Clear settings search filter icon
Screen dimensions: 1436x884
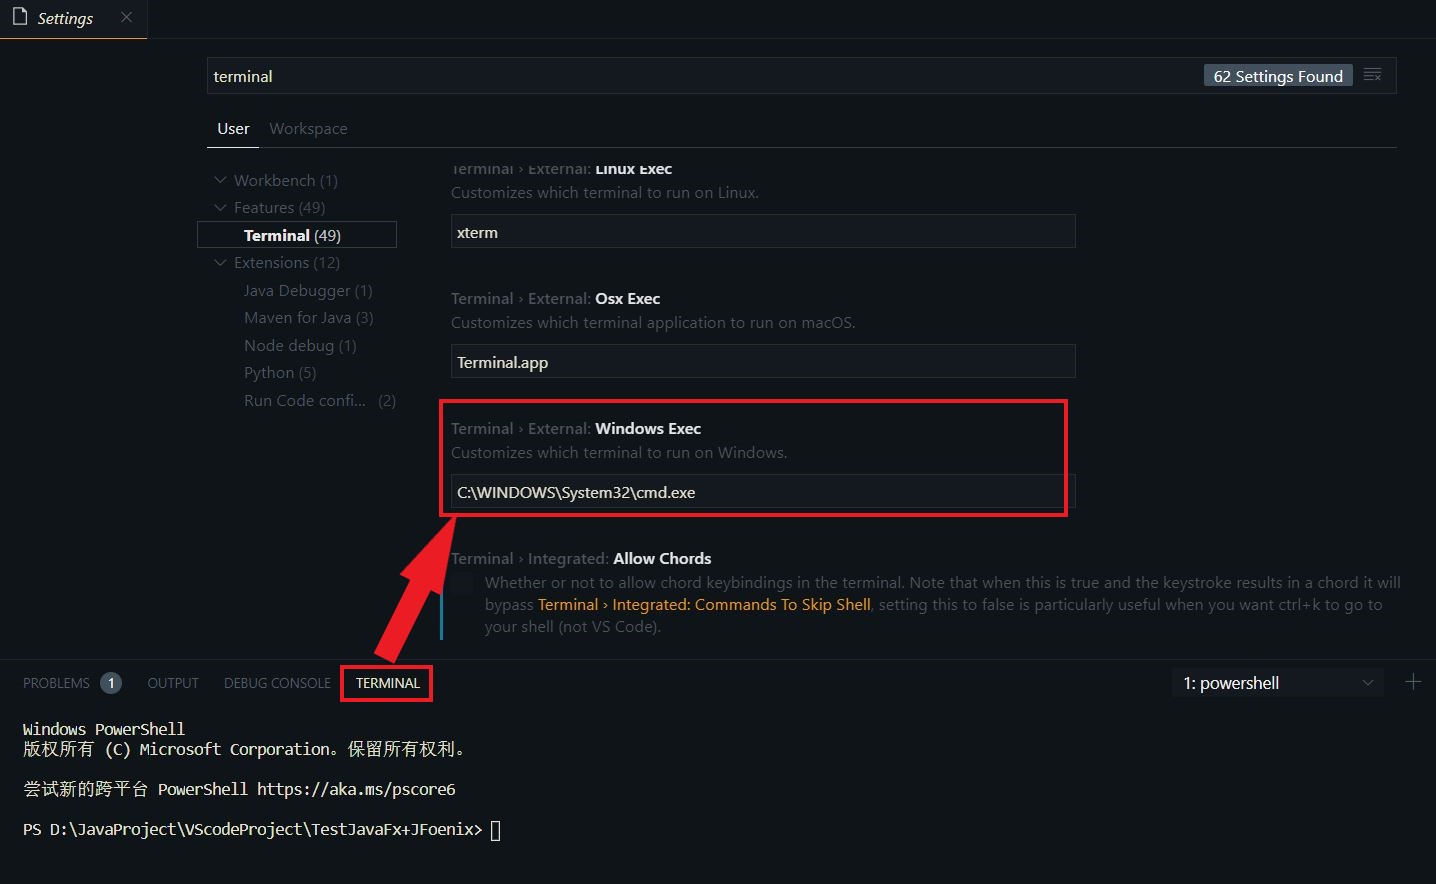point(1372,75)
